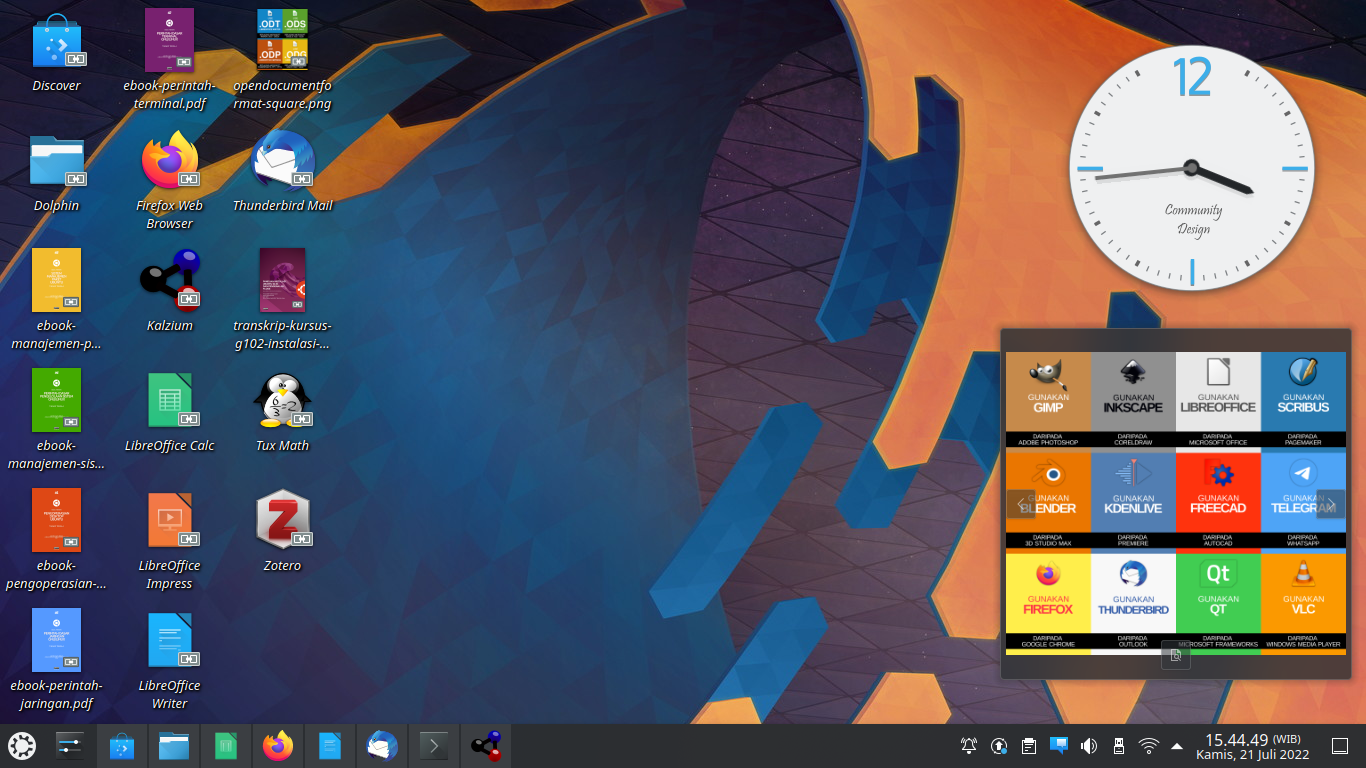Launch LibreOffice Calc from the taskbar
Image resolution: width=1366 pixels, height=768 pixels.
click(226, 746)
